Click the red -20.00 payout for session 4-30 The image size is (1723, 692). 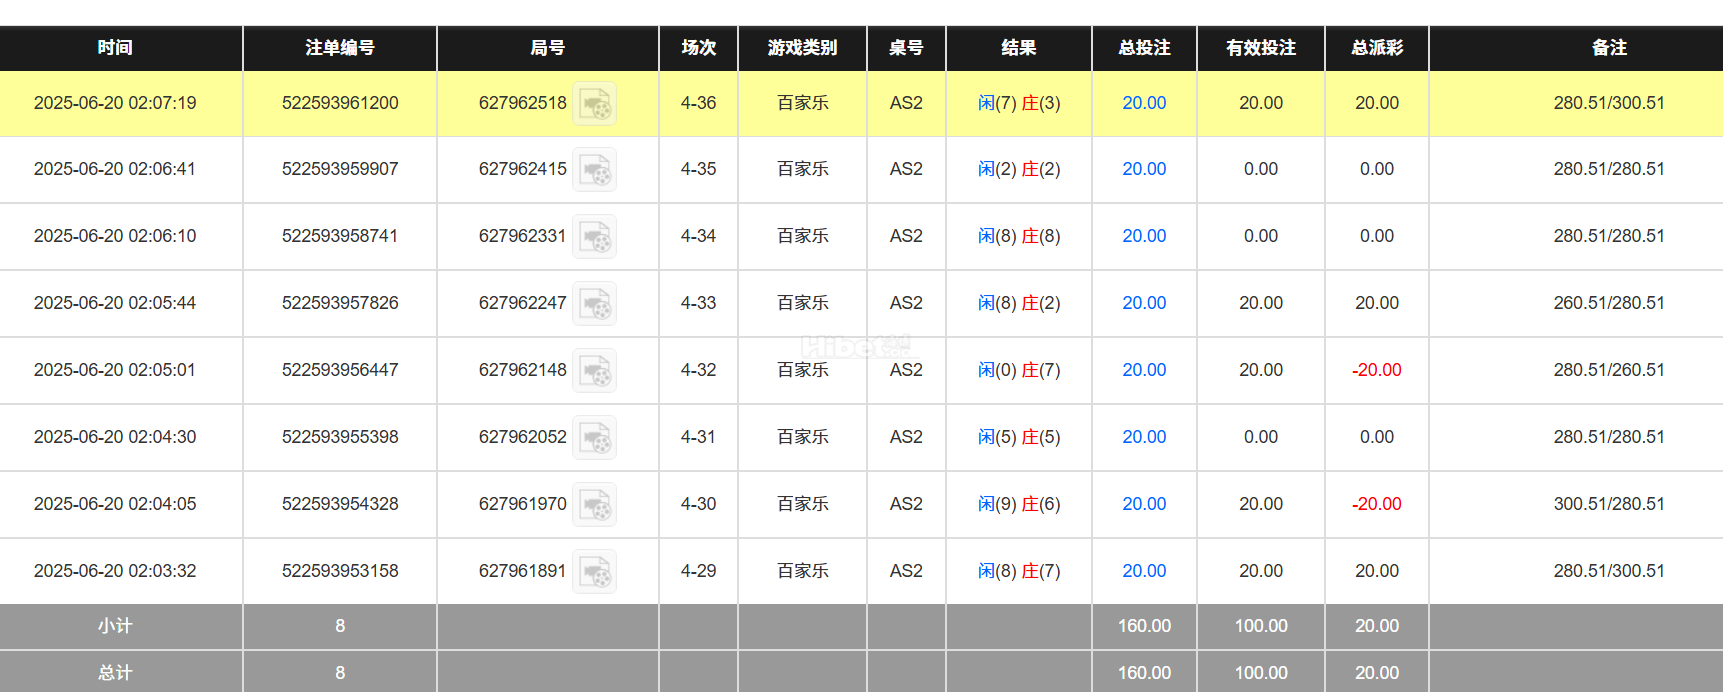point(1376,504)
